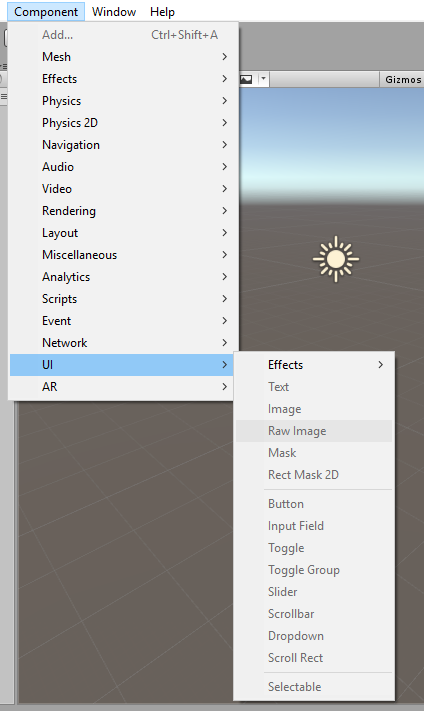Choose Selectable component
Image resolution: width=424 pixels, height=711 pixels.
click(314, 687)
